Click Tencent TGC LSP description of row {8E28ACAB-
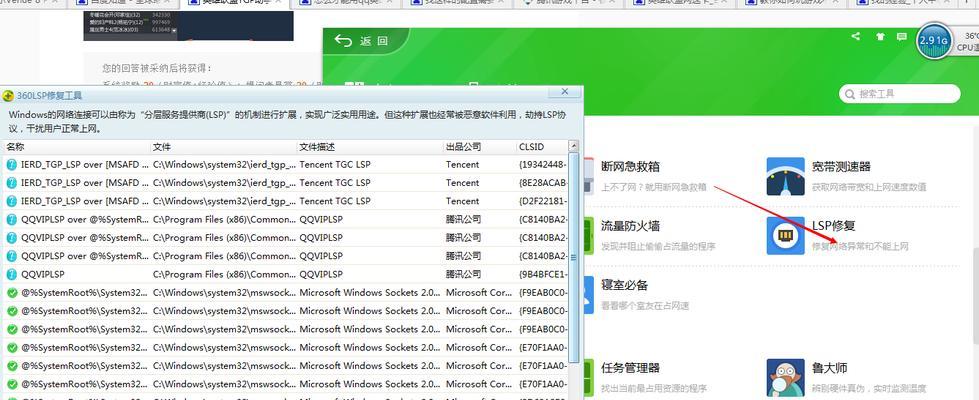979x400 pixels. 335,183
